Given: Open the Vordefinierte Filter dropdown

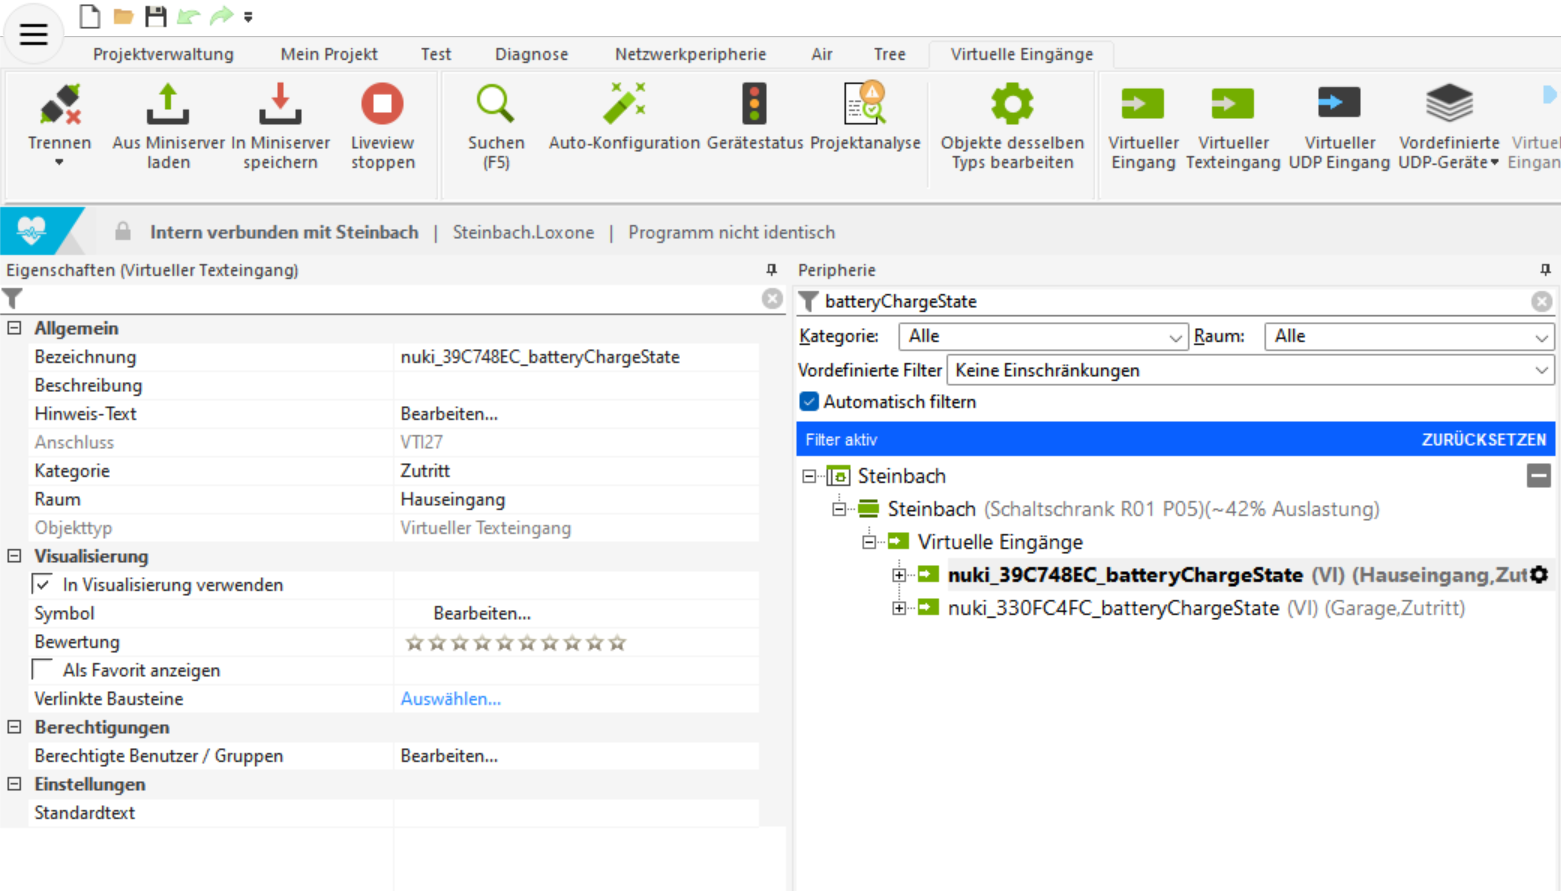Looking at the screenshot, I should [x=1249, y=371].
